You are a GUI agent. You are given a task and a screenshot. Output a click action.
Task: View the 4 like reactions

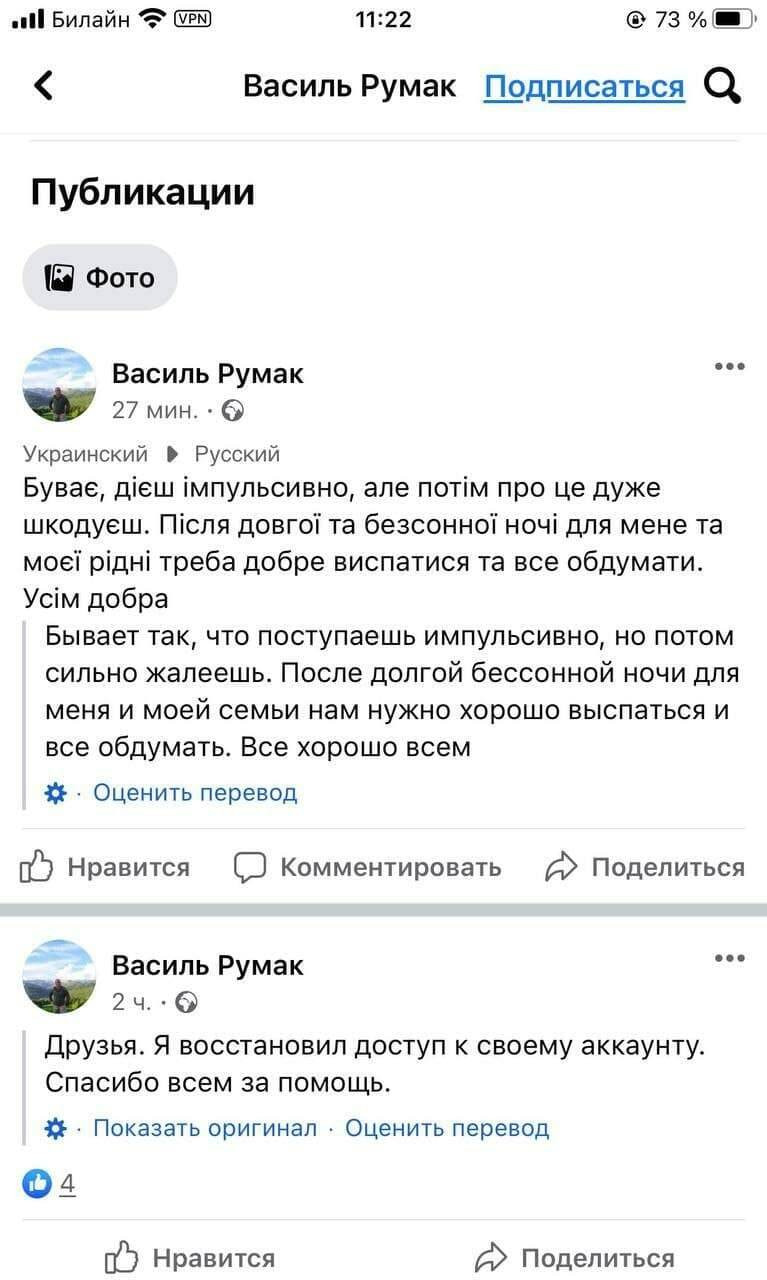tap(50, 1185)
